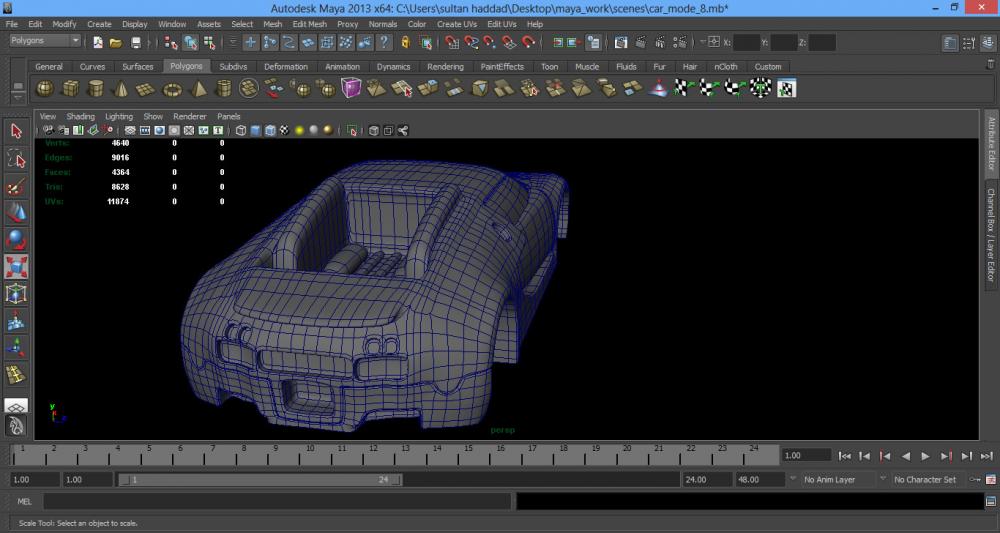The image size is (1000, 533).
Task: Click the MEL command input field
Action: point(277,501)
